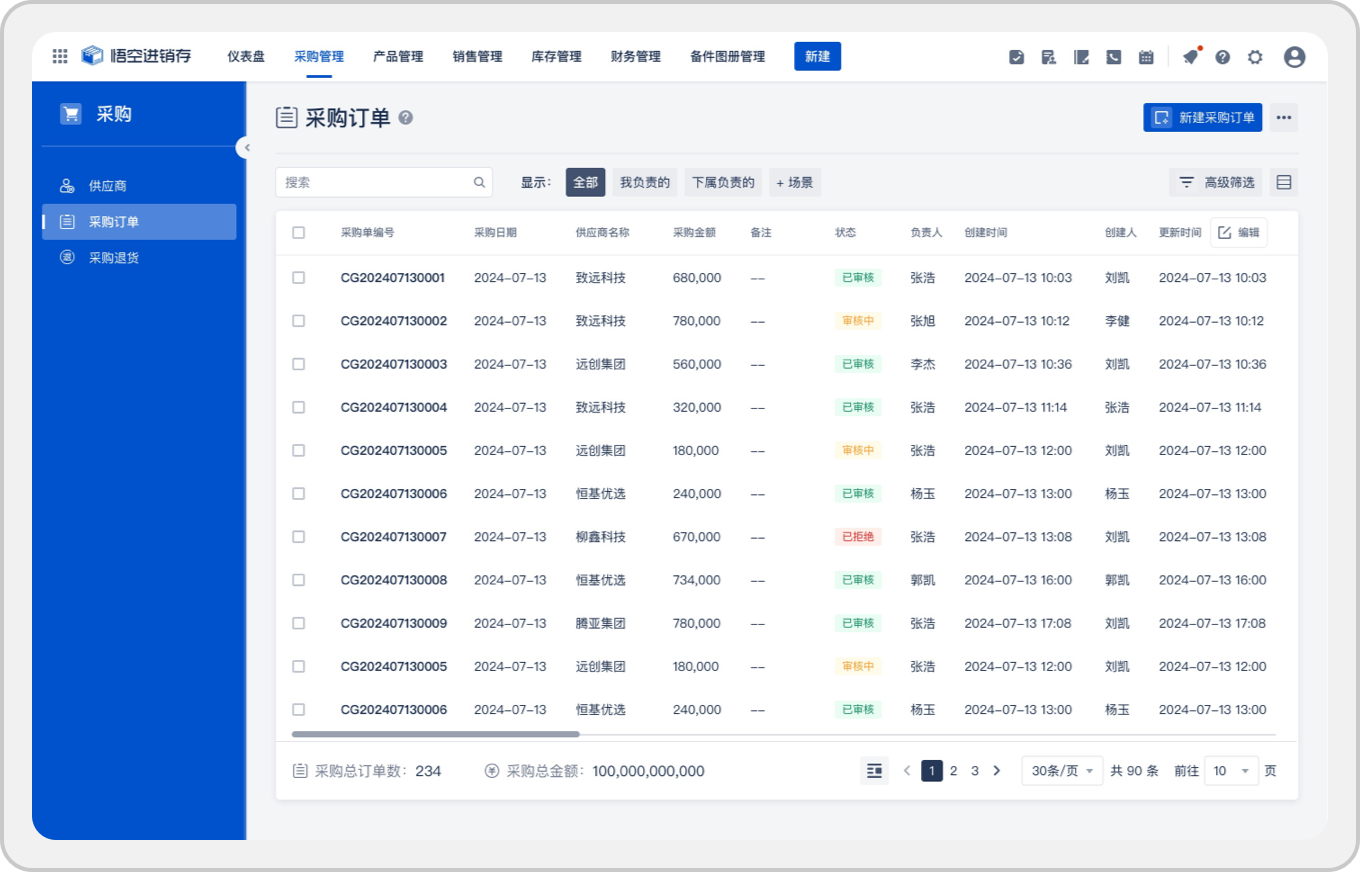
Task: Go to the next page with the right chevron
Action: click(x=996, y=770)
